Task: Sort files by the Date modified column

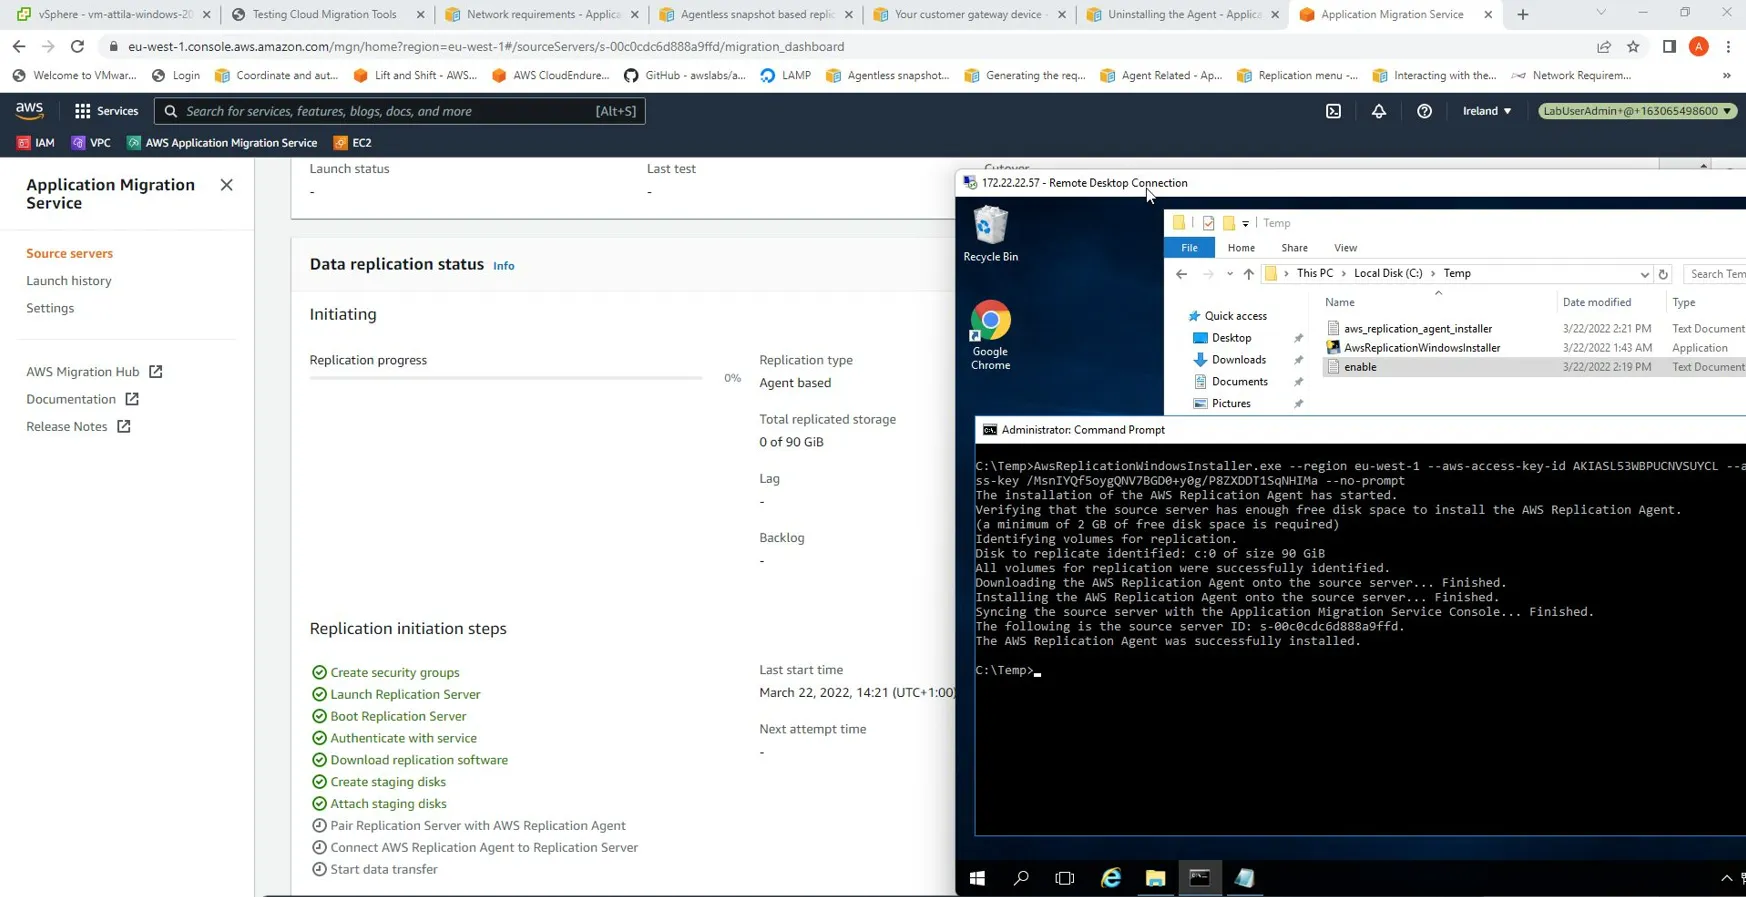Action: (x=1596, y=302)
